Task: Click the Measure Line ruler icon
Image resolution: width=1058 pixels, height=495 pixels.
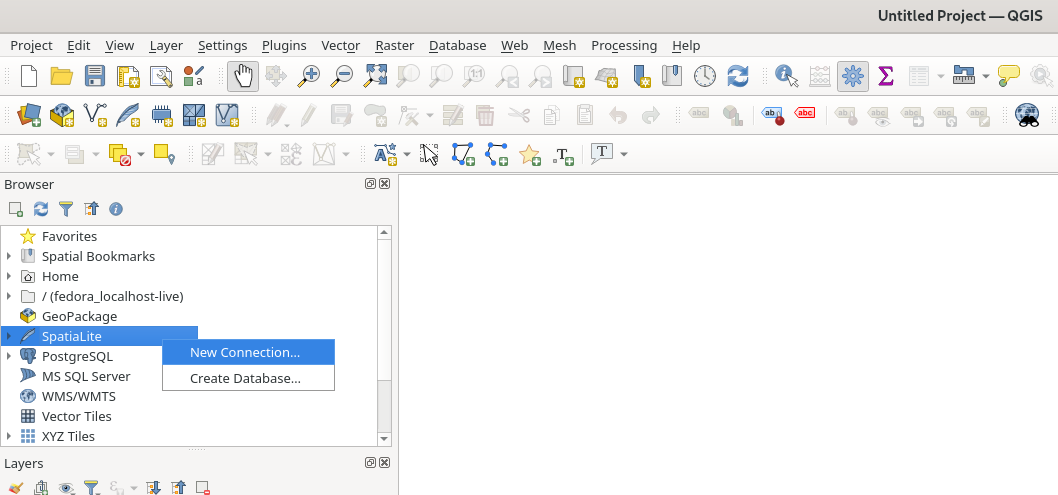Action: (x=964, y=76)
